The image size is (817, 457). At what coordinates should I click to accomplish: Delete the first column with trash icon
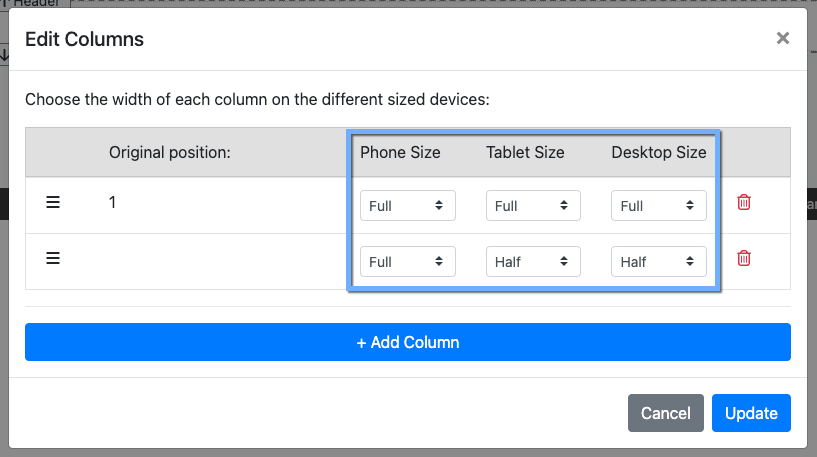pos(744,202)
